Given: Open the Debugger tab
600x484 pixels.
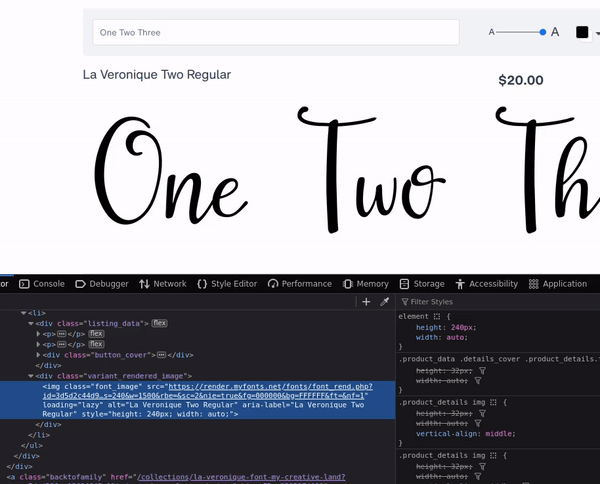Looking at the screenshot, I should pos(102,284).
